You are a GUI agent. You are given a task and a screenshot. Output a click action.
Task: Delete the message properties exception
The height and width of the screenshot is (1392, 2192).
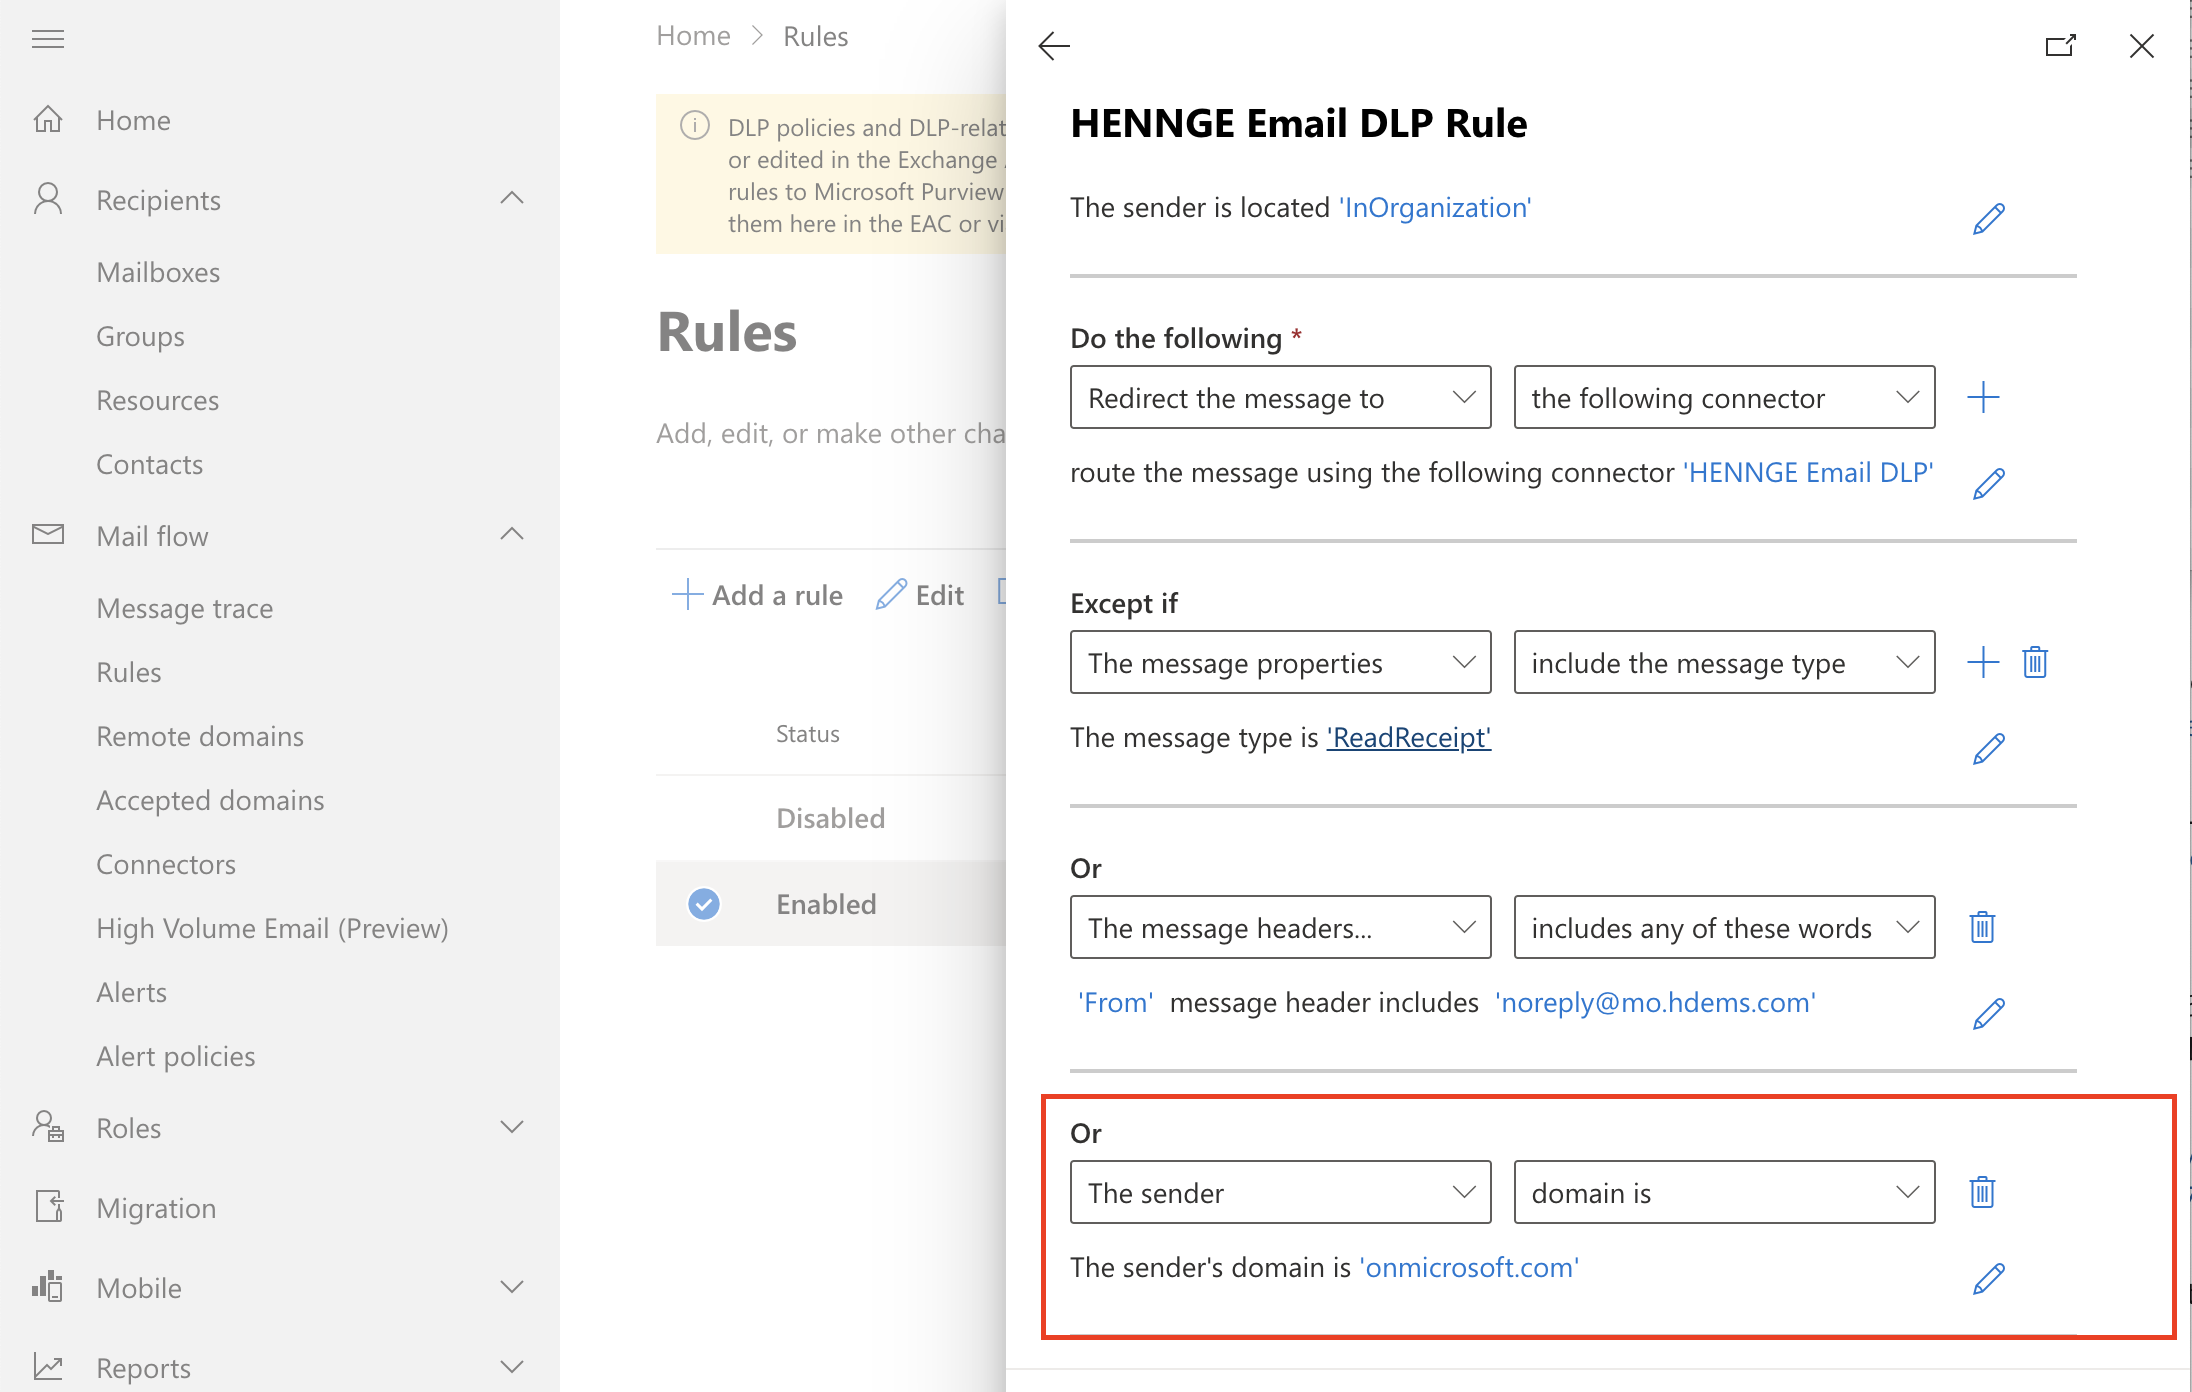[x=2035, y=662]
